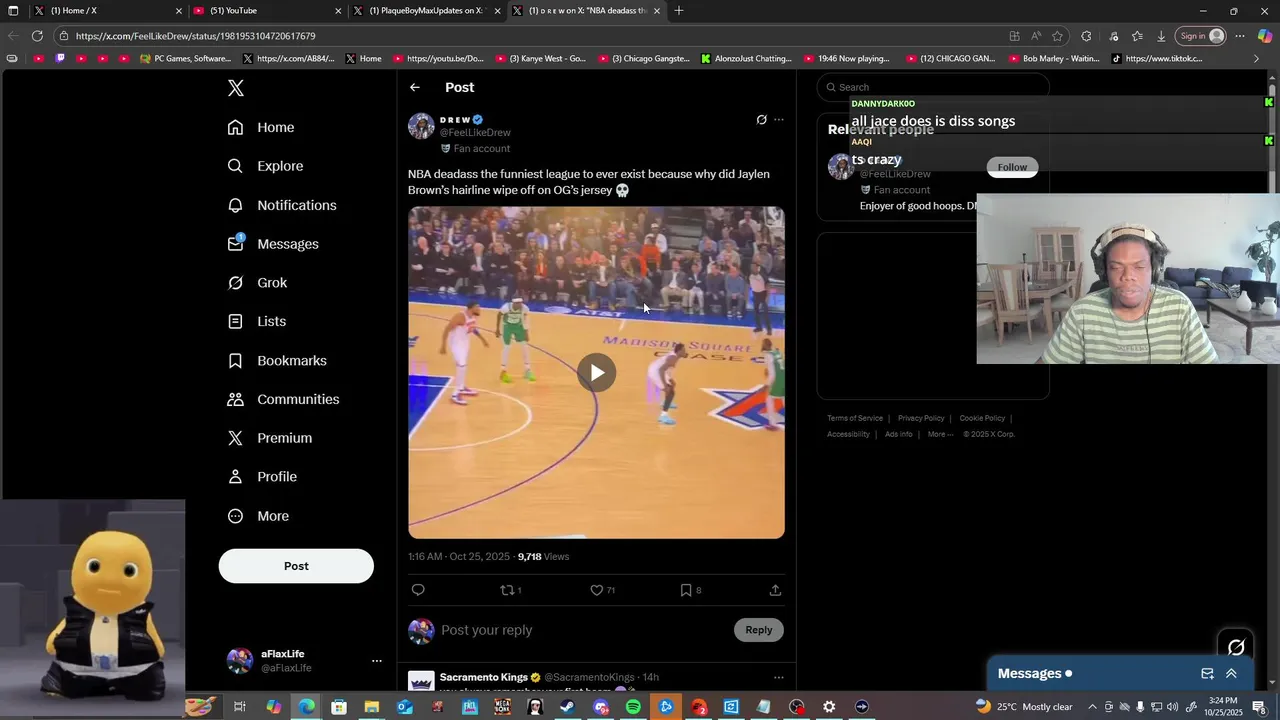Switch to the PlaqueBoyMaxUpdates tab
1280x720 pixels.
pyautogui.click(x=428, y=11)
